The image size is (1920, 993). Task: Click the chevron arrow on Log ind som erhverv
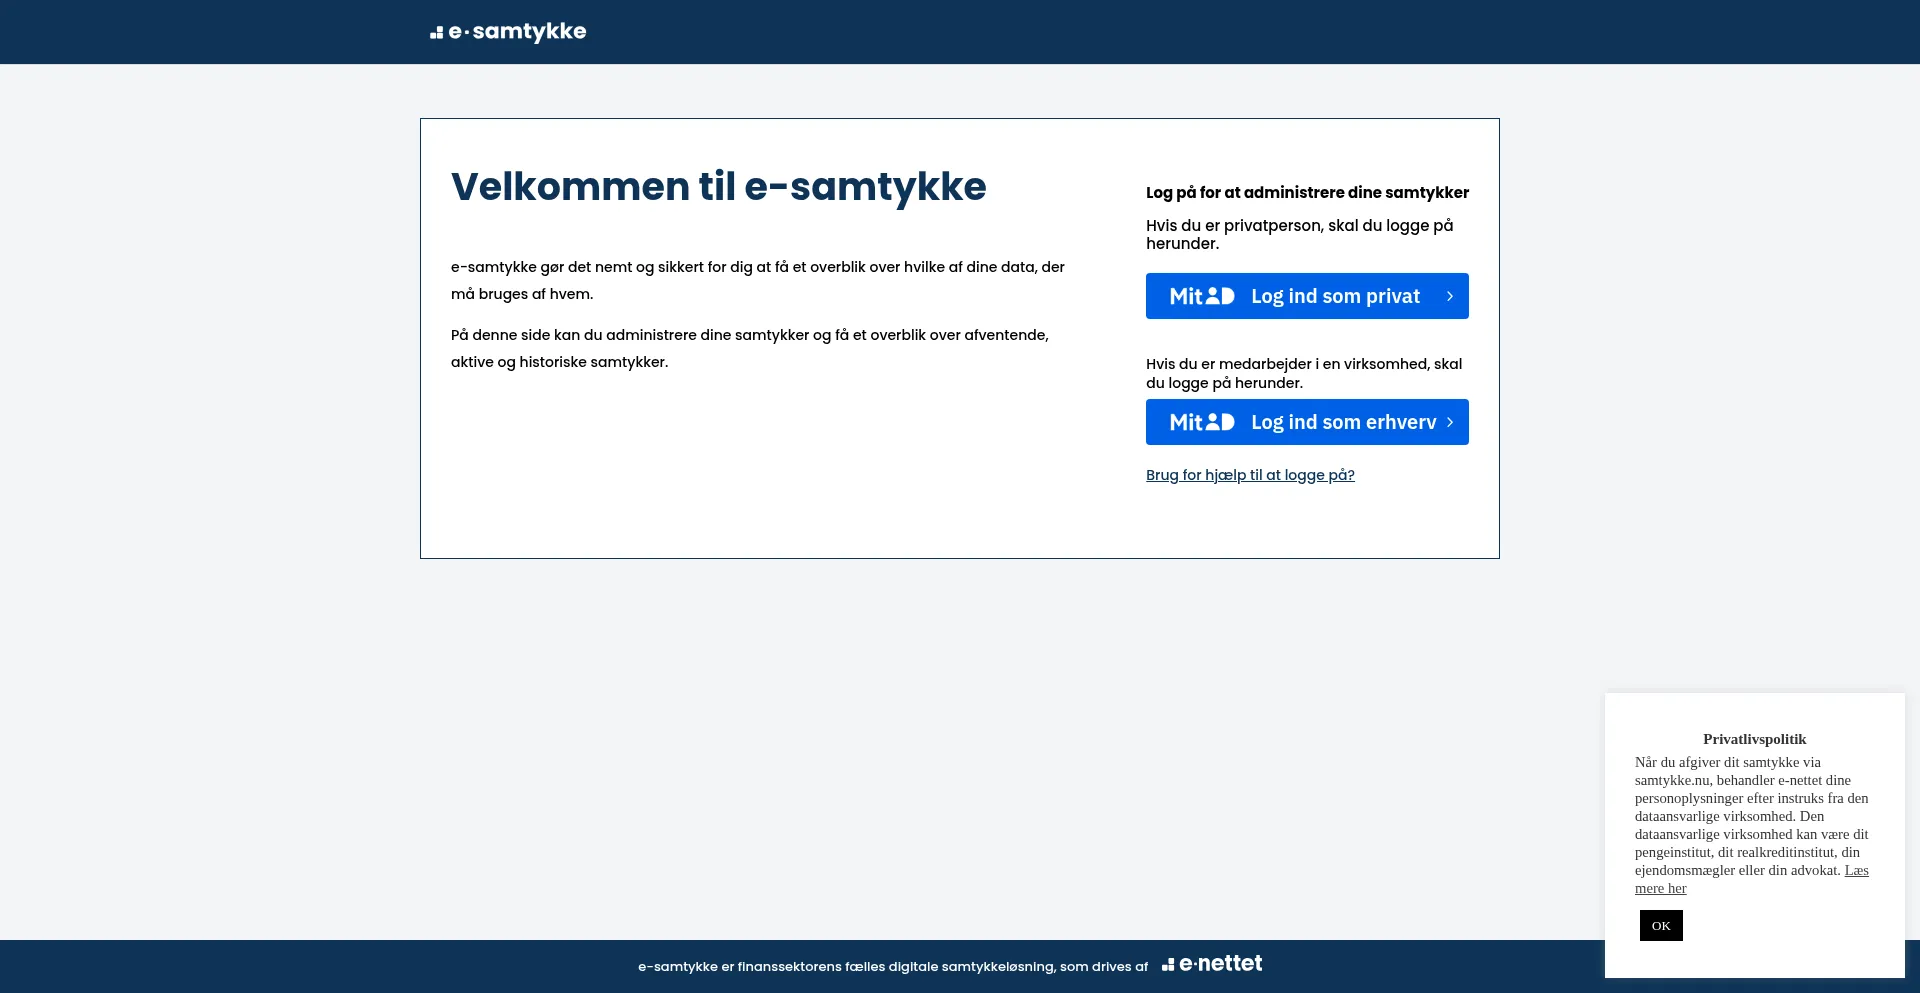(1449, 422)
